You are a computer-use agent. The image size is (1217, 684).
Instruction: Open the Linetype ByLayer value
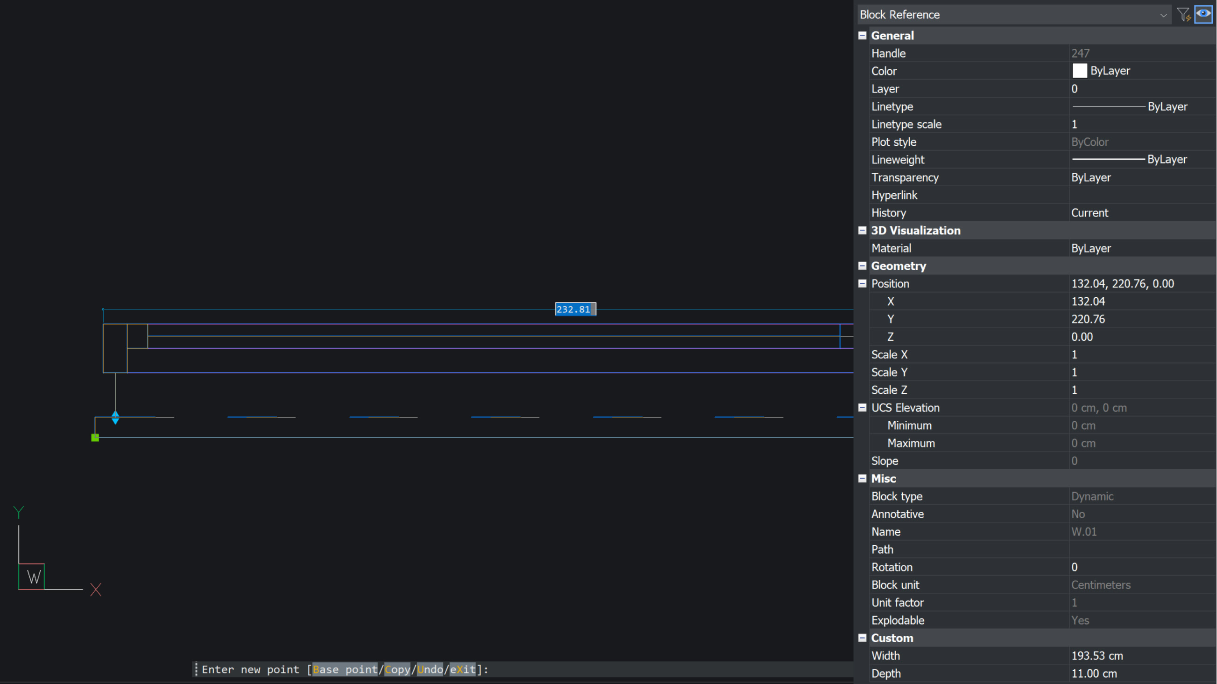(1142, 107)
